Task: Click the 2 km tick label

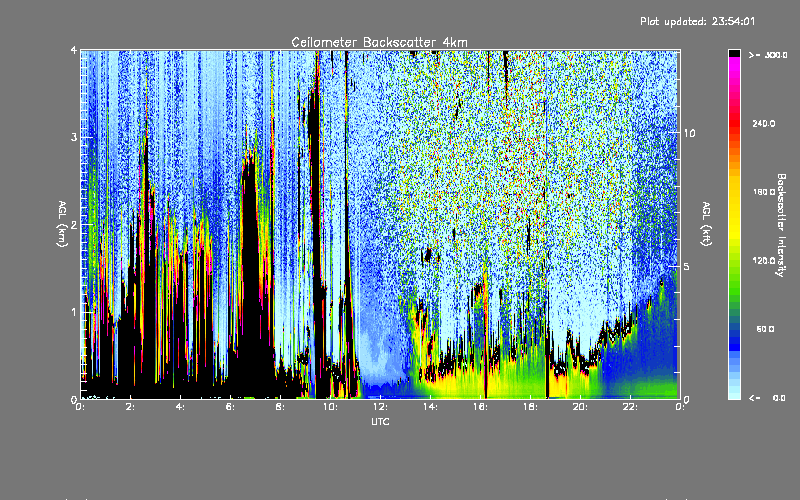Action: tap(74, 224)
